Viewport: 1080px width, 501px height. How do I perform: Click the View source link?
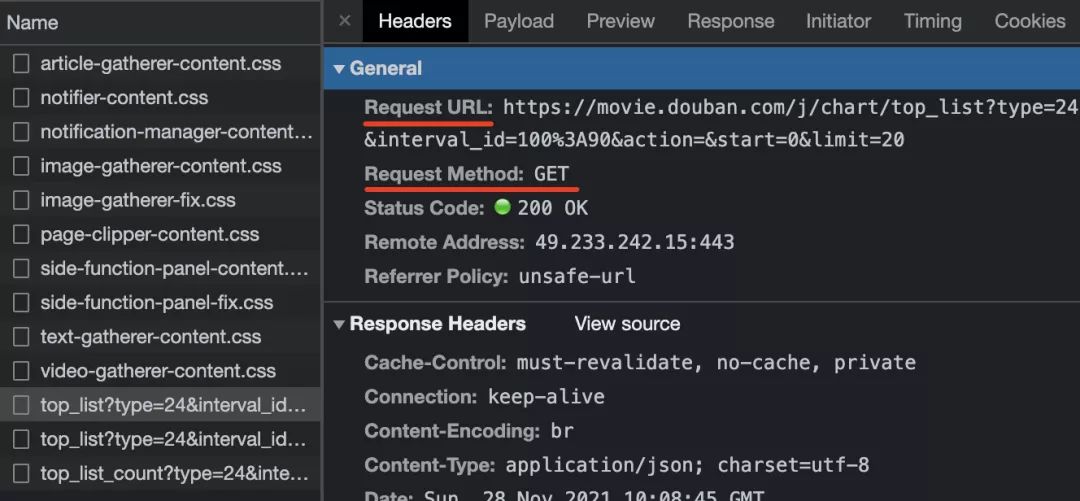coord(627,324)
